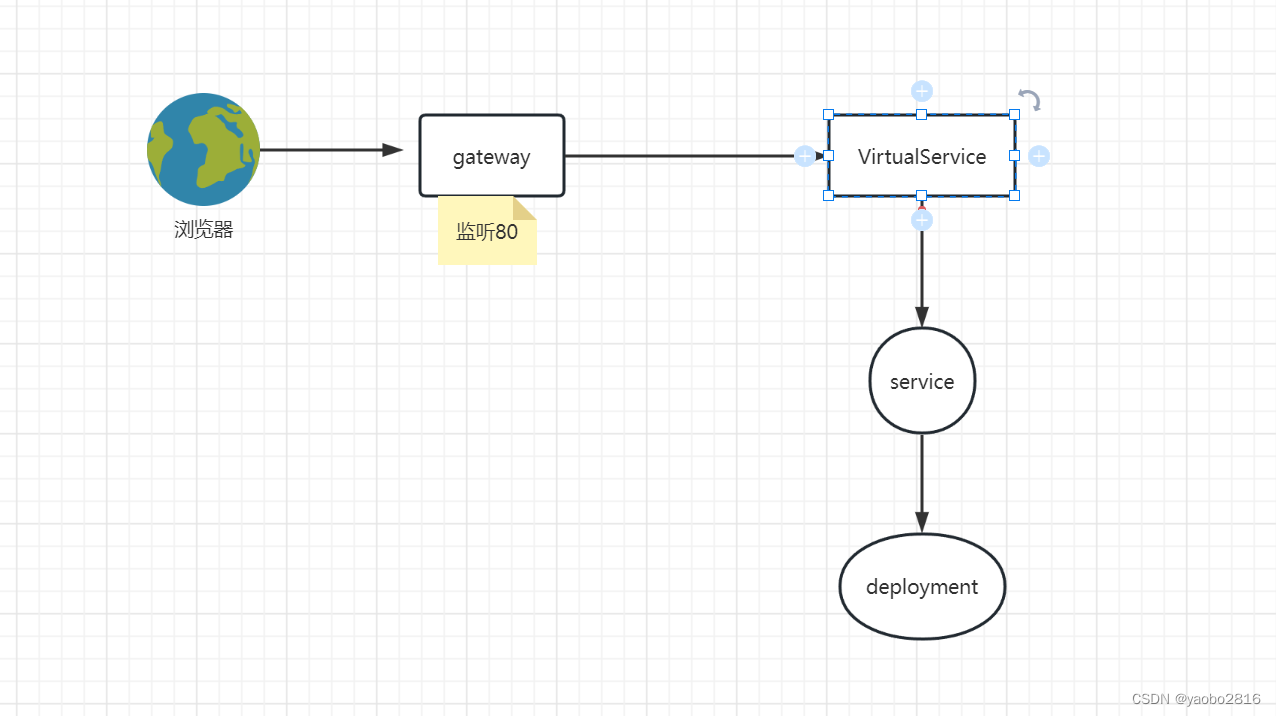The height and width of the screenshot is (716, 1276).
Task: Click the blue plus arrow above VirtualService
Action: (921, 90)
